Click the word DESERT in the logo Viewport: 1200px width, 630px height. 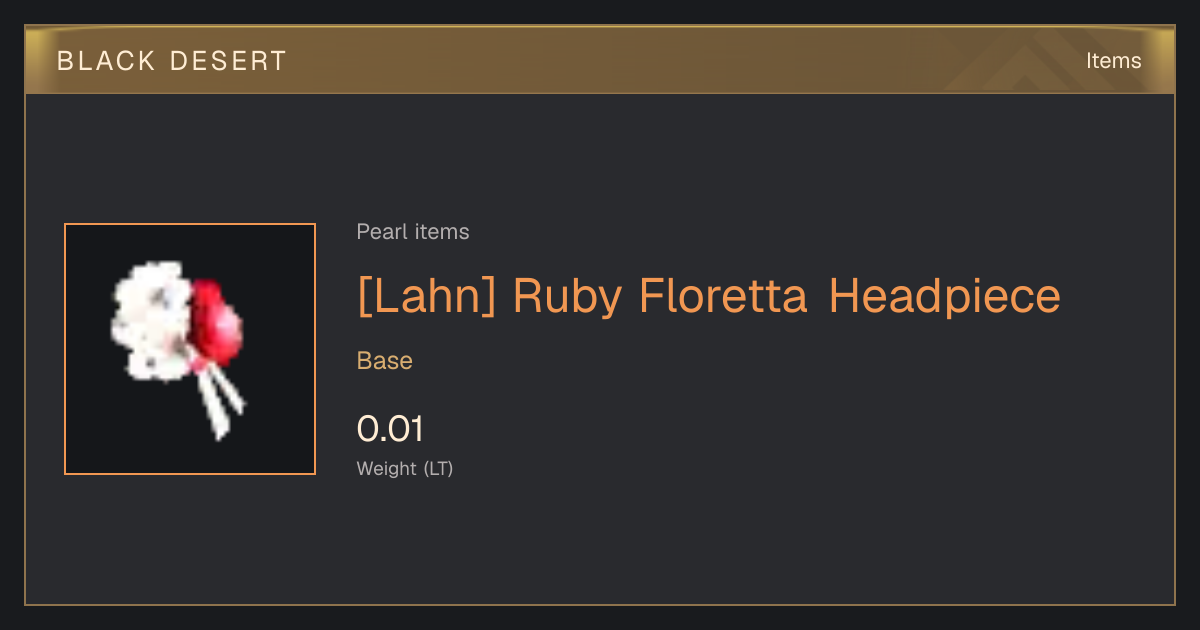click(228, 61)
